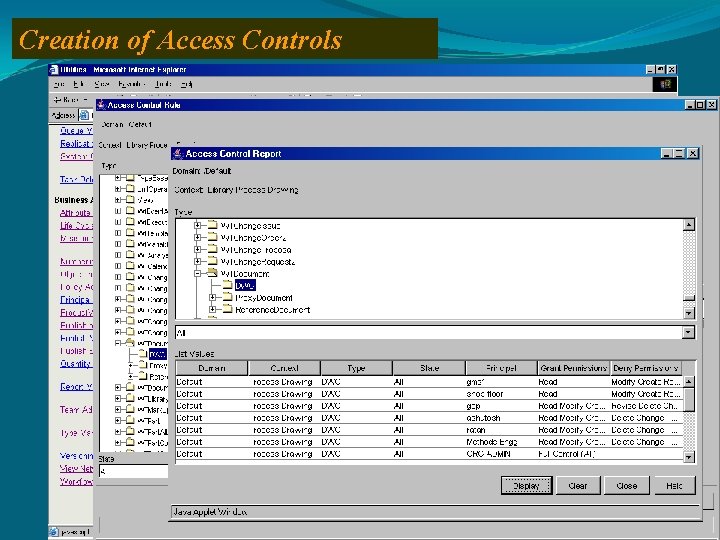Click the Context column header in the List Values table
This screenshot has height=540, width=720.
coord(284,368)
